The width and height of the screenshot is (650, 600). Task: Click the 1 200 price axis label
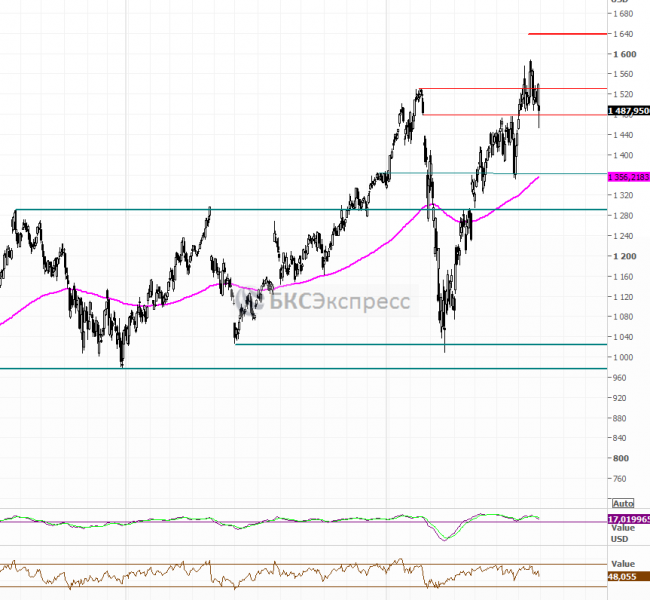tap(624, 256)
